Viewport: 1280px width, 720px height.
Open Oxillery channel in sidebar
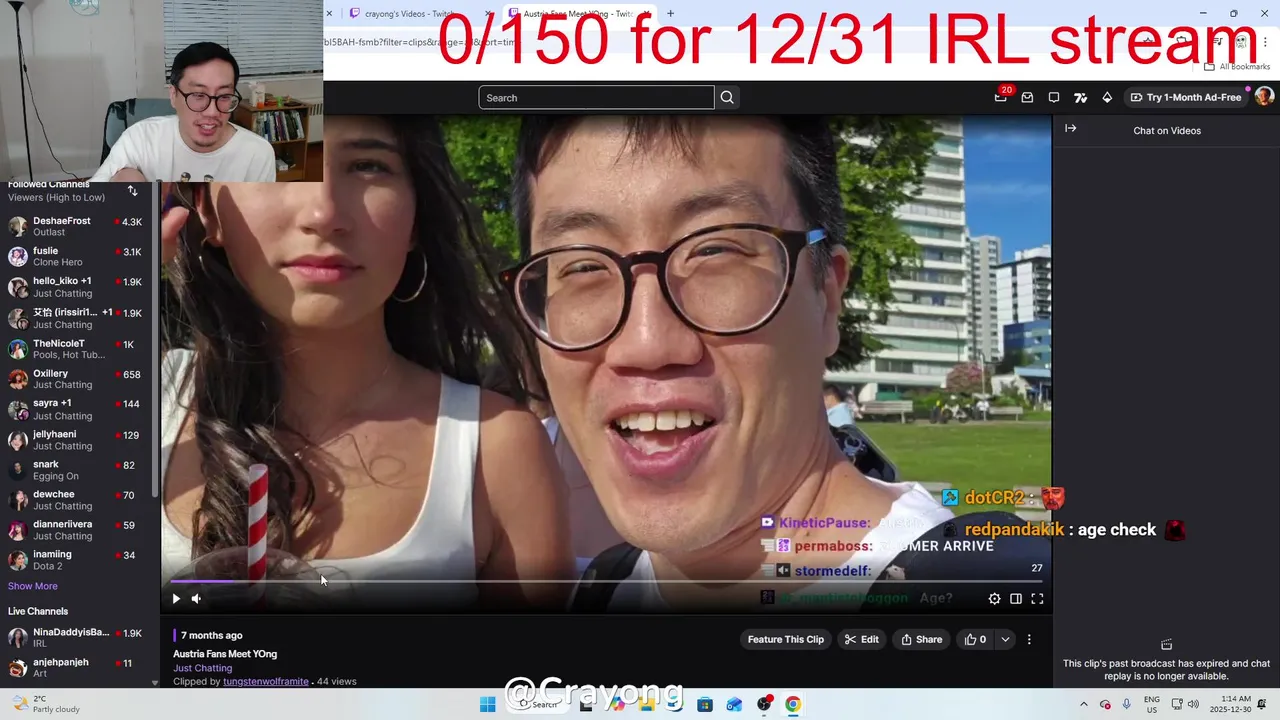coord(77,379)
